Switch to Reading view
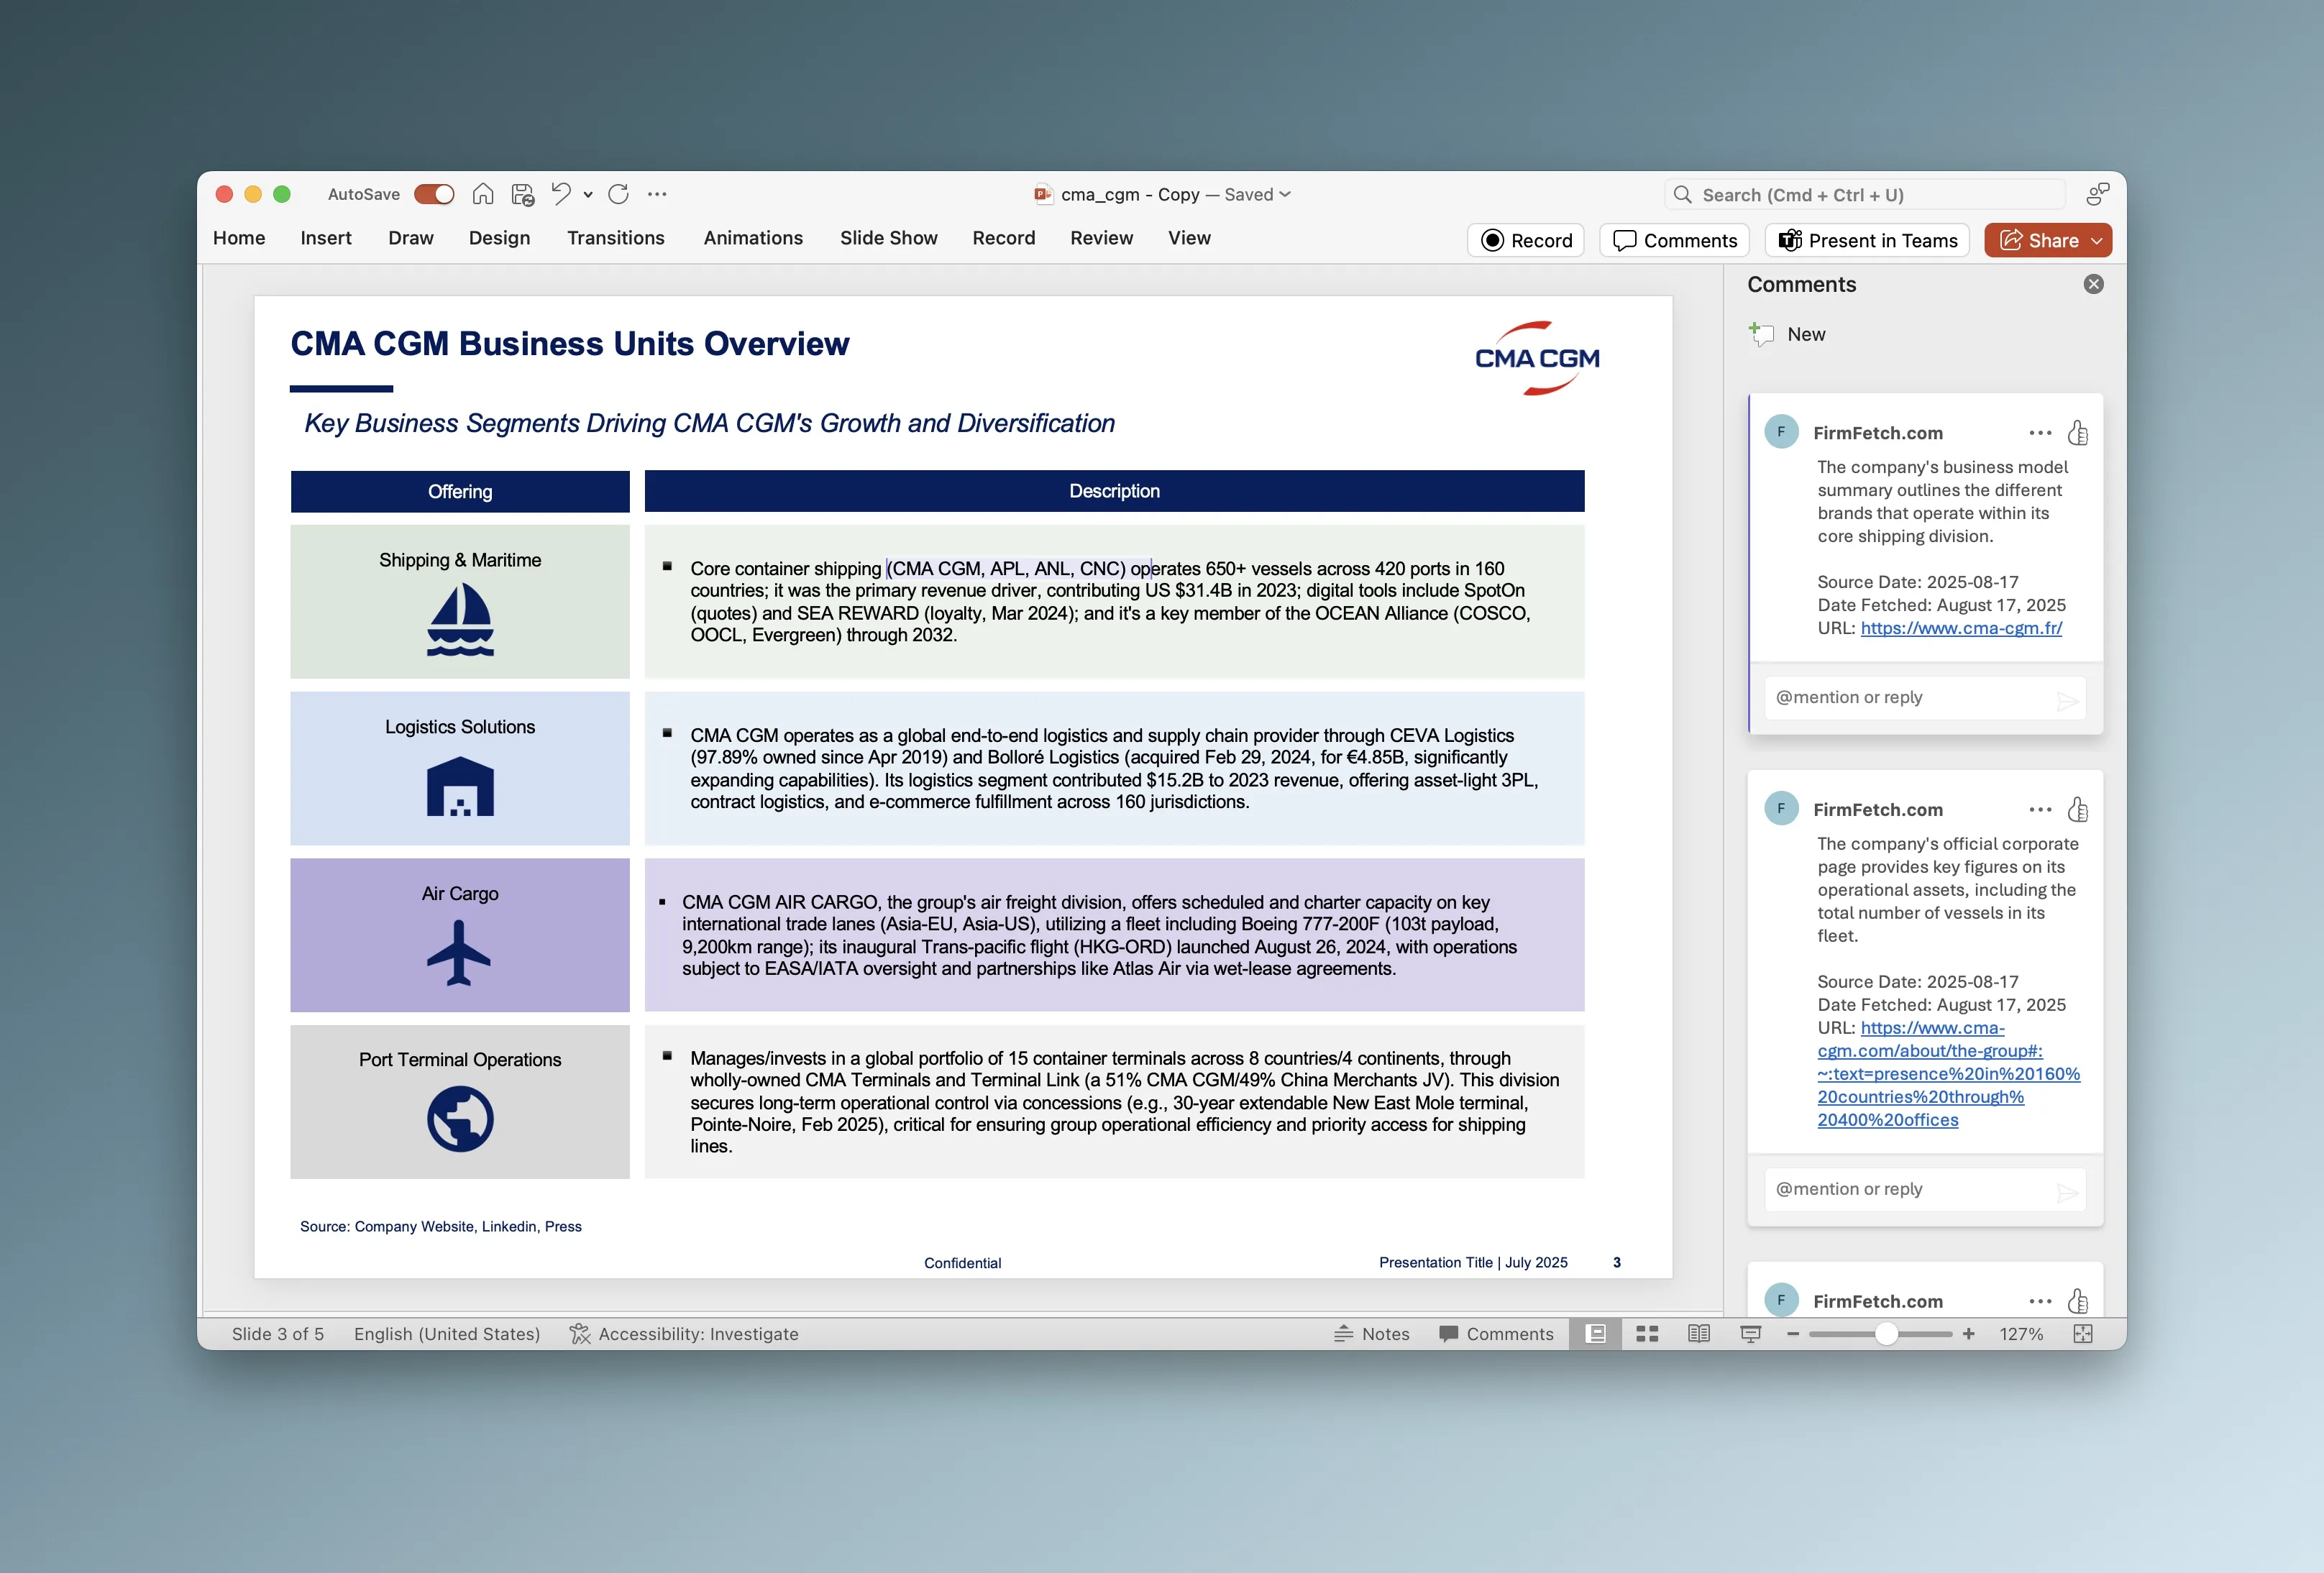The image size is (2324, 1573). (x=1698, y=1334)
